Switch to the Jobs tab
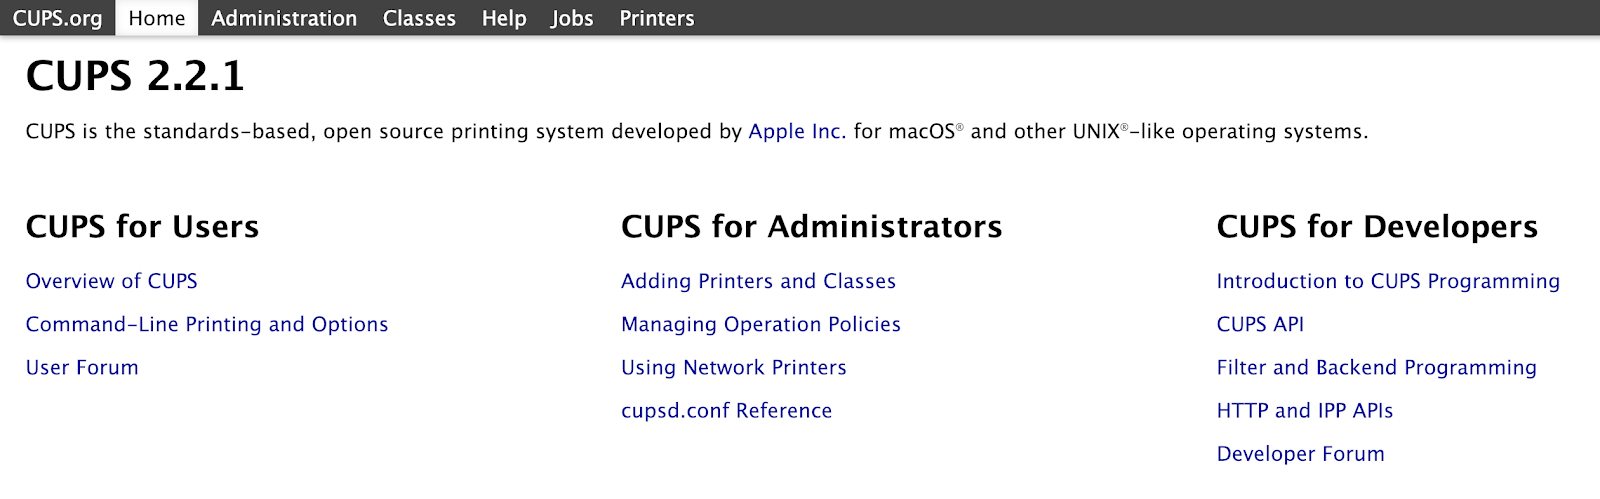This screenshot has height=499, width=1600. tap(572, 18)
